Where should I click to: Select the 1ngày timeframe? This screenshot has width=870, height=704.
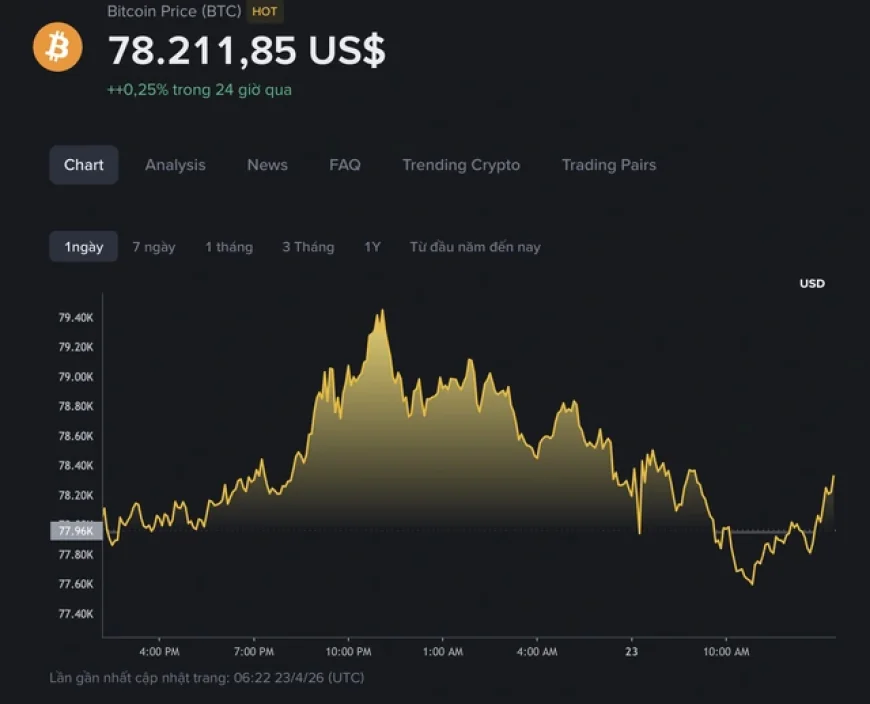(x=83, y=246)
